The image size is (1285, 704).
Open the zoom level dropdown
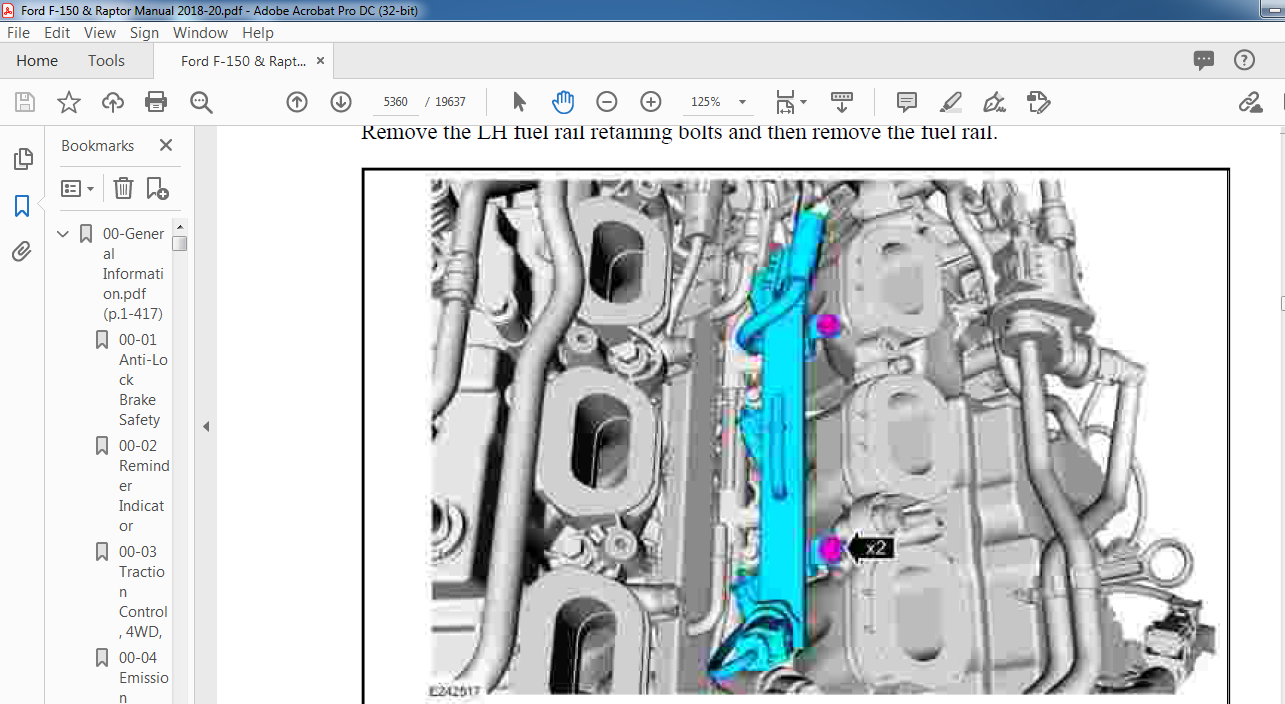pos(742,102)
